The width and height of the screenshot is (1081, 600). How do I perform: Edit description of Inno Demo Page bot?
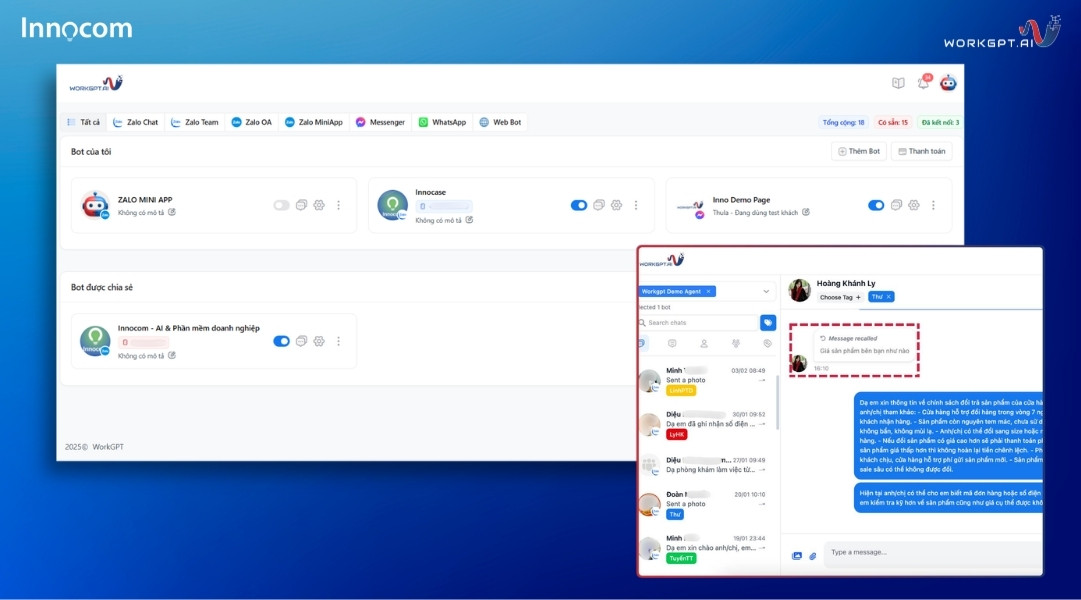[805, 212]
